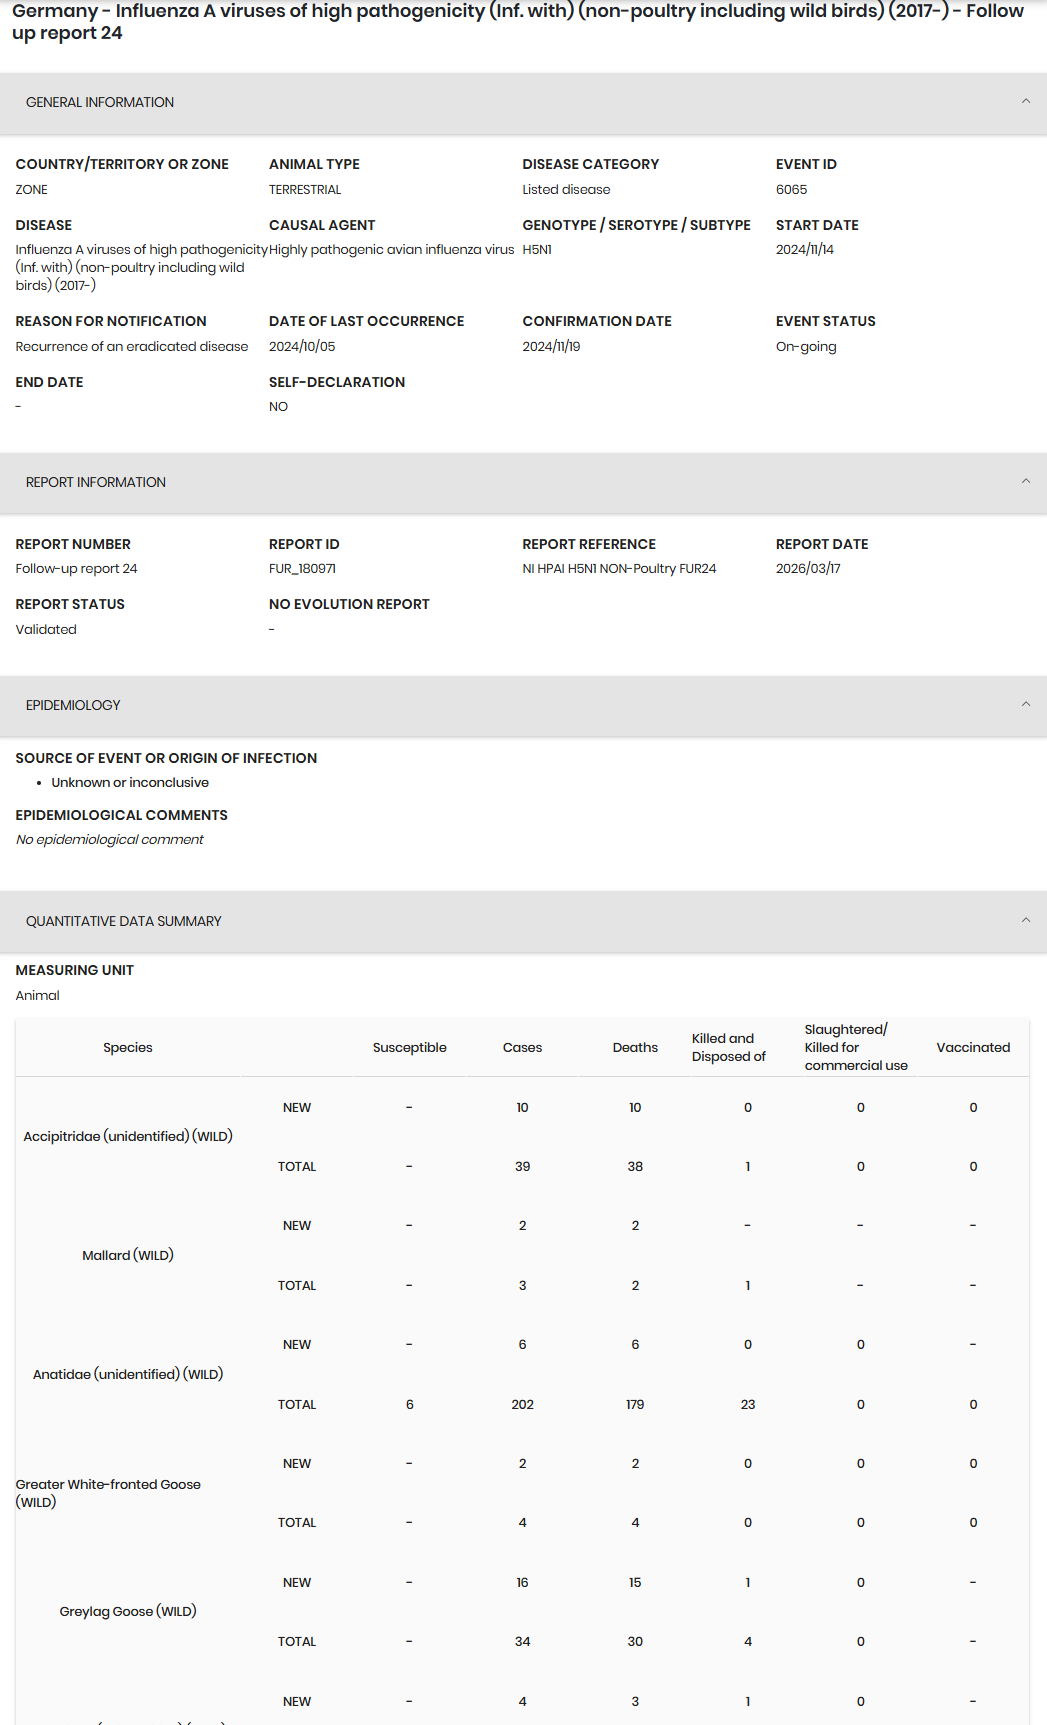
Task: Click the Vaccinated column header
Action: click(973, 1047)
